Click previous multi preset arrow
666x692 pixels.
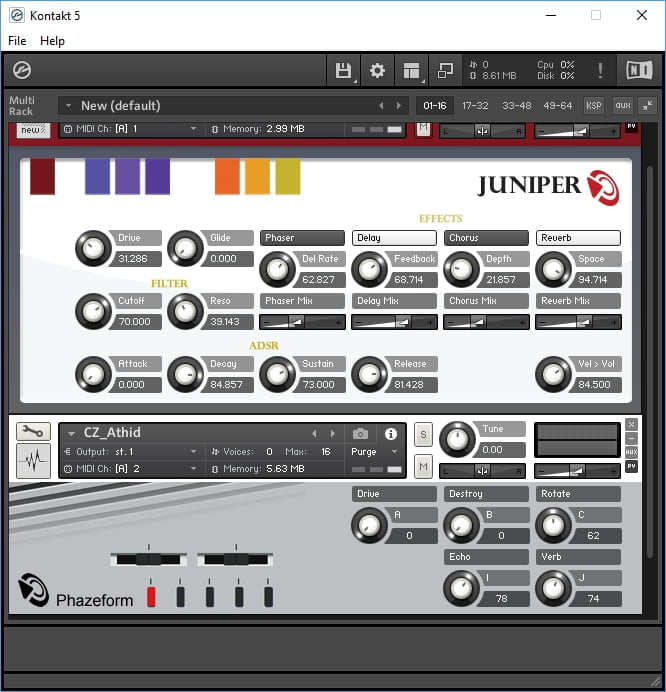point(381,105)
